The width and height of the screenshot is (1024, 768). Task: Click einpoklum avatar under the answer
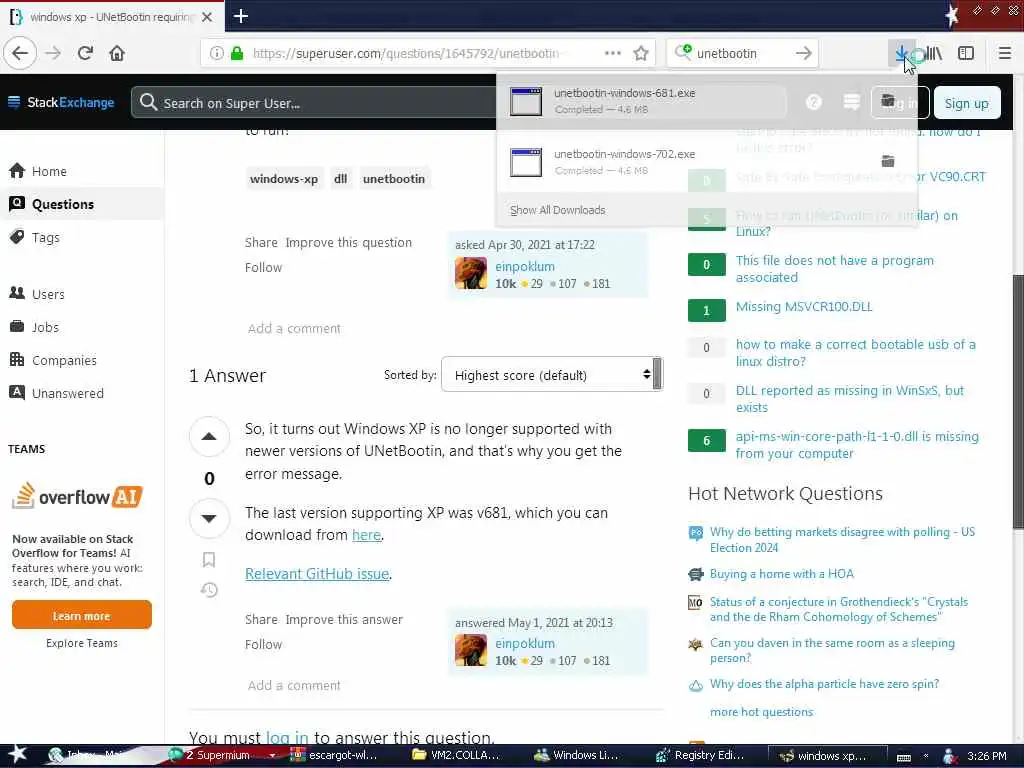pos(471,650)
